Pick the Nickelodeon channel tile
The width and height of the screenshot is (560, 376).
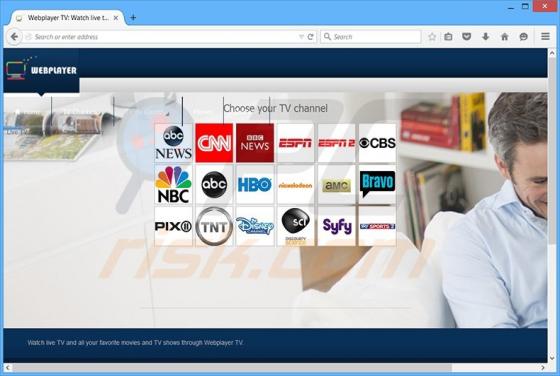295,184
